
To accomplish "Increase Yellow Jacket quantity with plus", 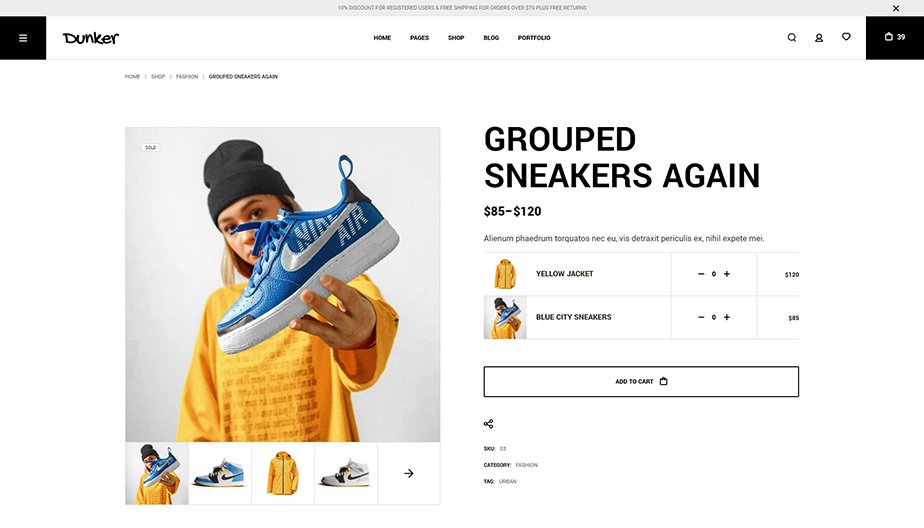I will coord(727,274).
